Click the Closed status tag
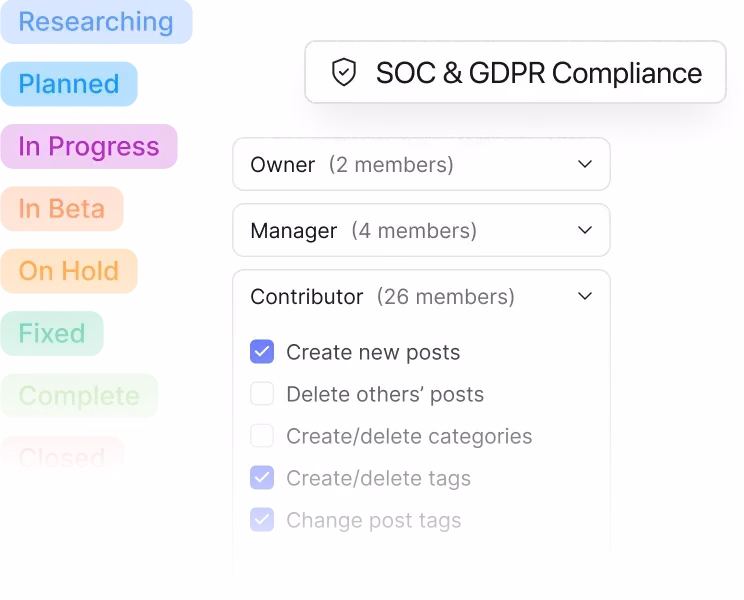This screenshot has width=744, height=600. pyautogui.click(x=62, y=456)
